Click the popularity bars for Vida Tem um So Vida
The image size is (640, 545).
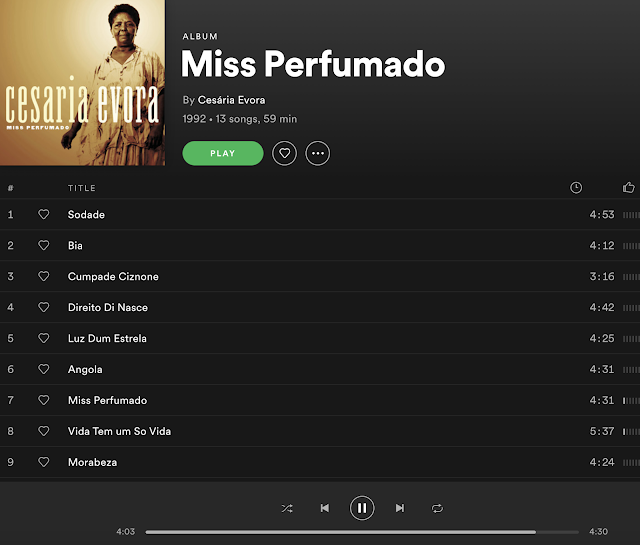point(631,432)
